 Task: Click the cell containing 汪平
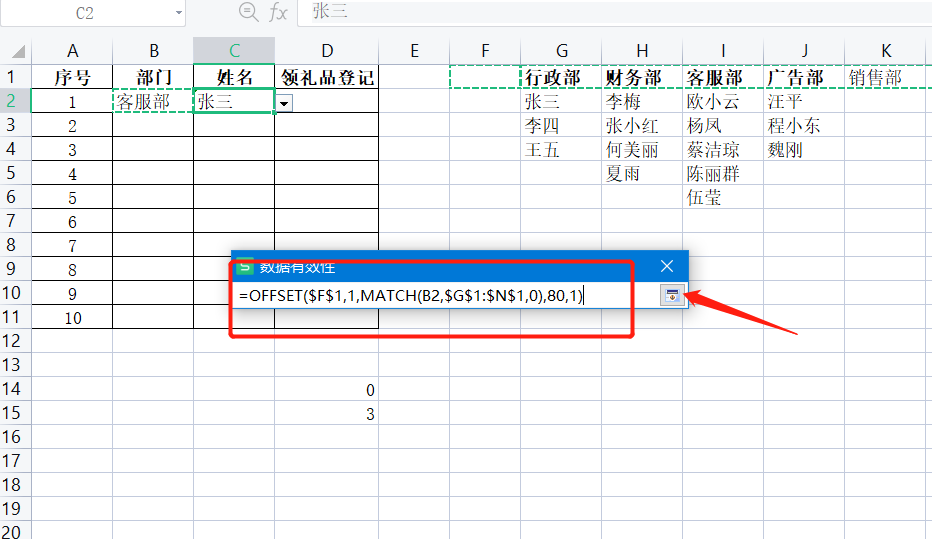(x=804, y=102)
